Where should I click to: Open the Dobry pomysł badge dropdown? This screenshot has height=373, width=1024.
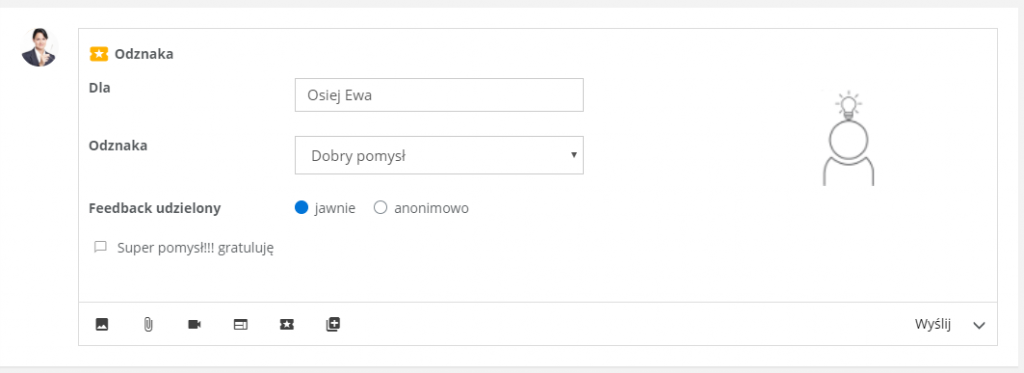tap(439, 155)
